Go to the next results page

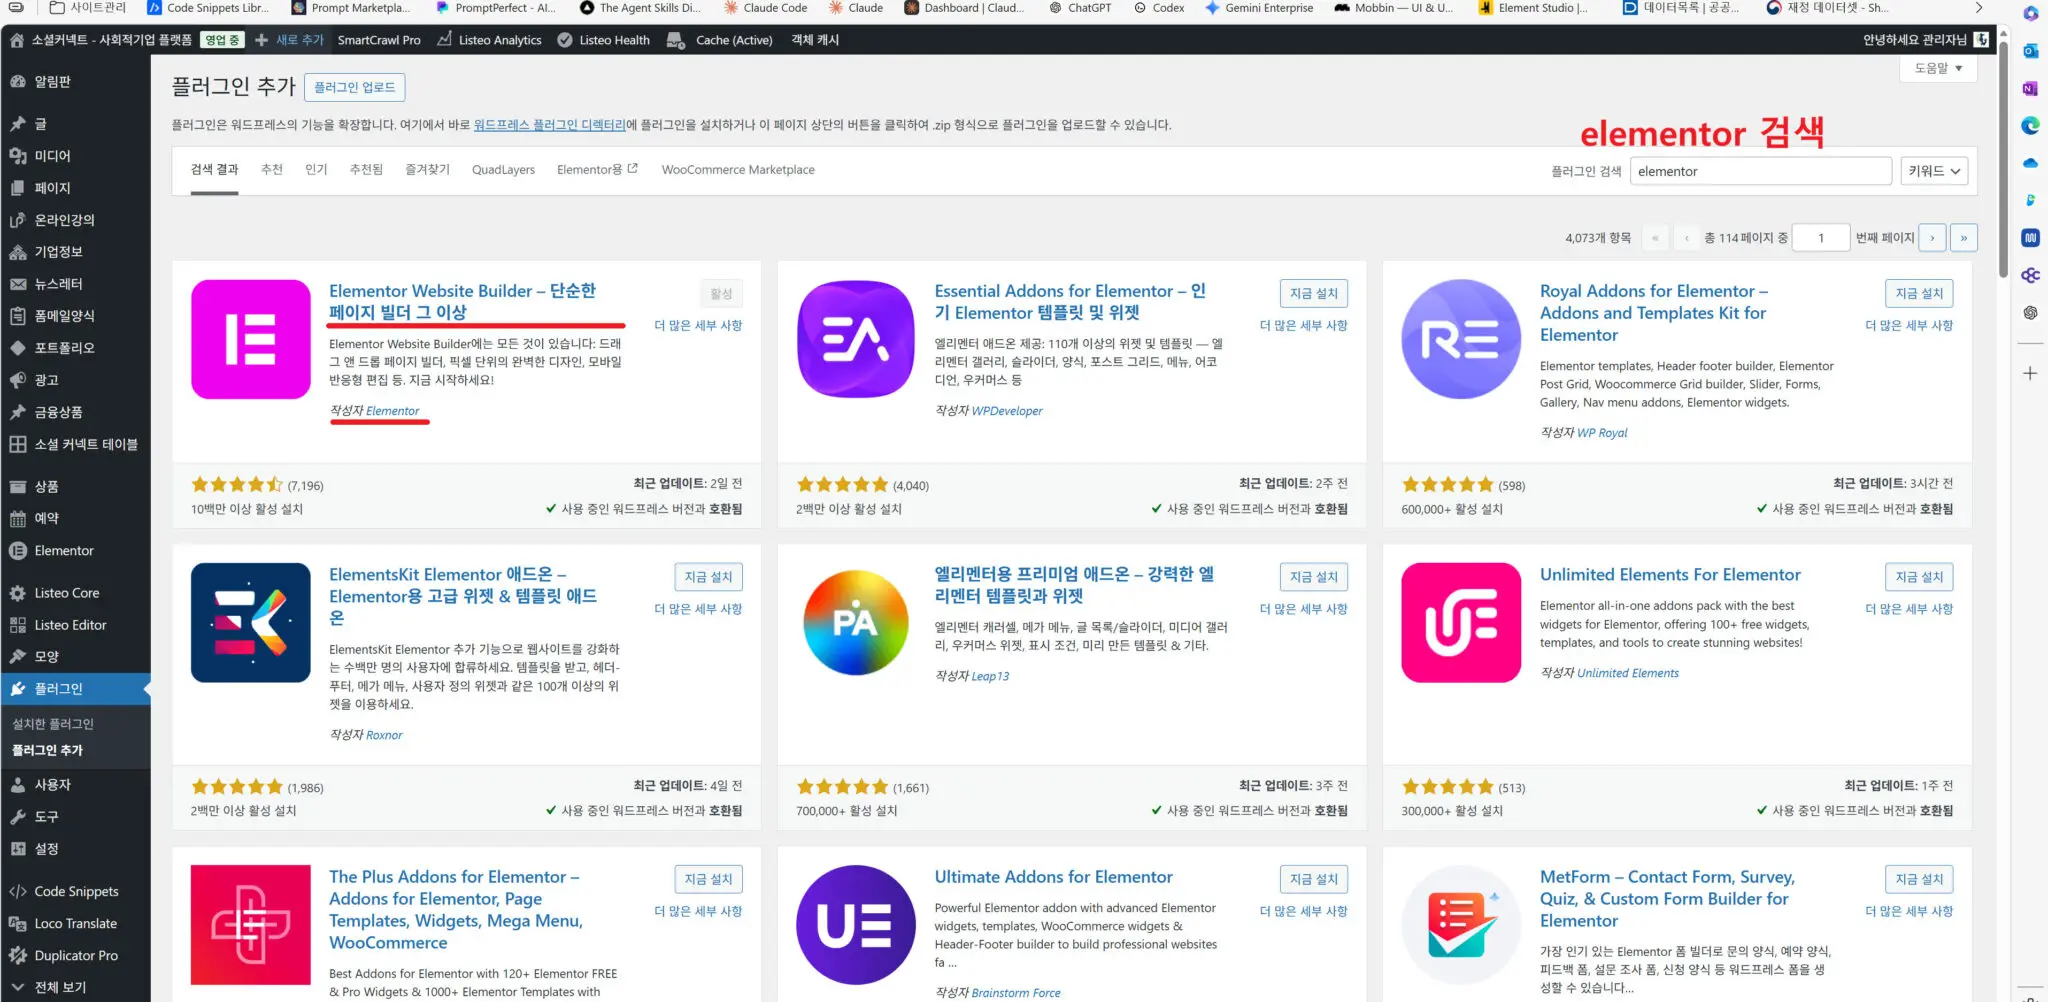(1932, 238)
